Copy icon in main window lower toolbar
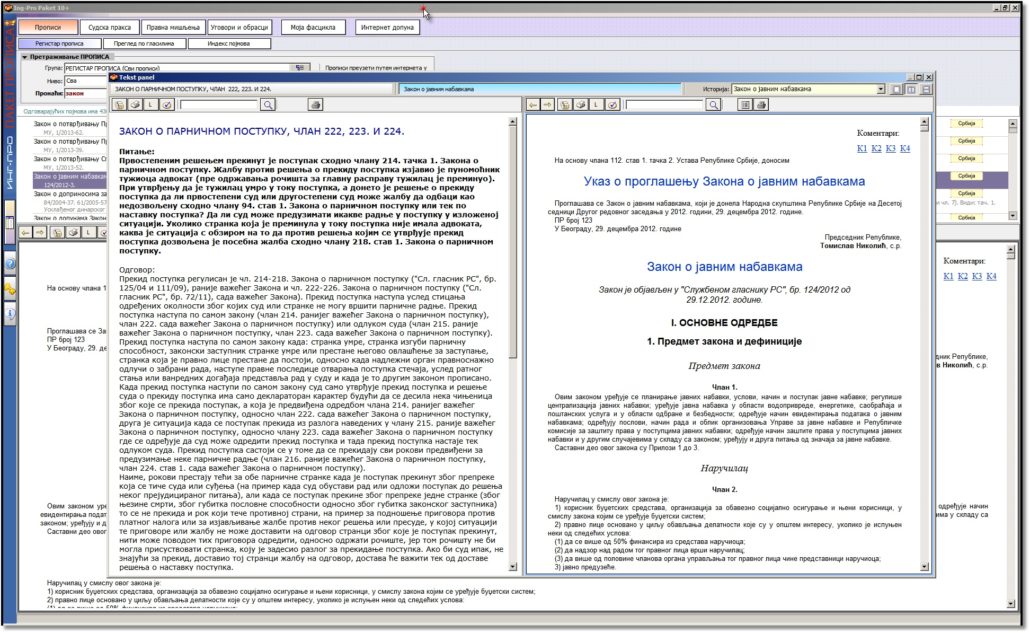 (x=57, y=232)
